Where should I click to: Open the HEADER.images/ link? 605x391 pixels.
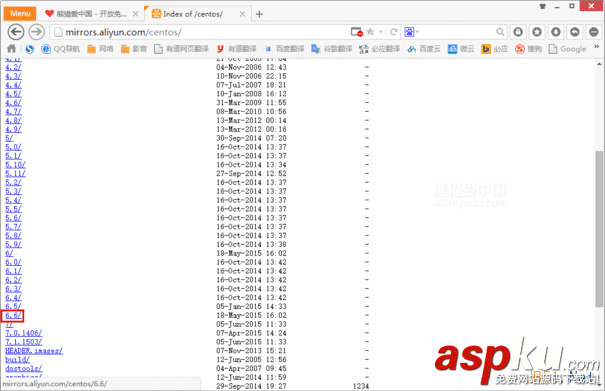34,351
